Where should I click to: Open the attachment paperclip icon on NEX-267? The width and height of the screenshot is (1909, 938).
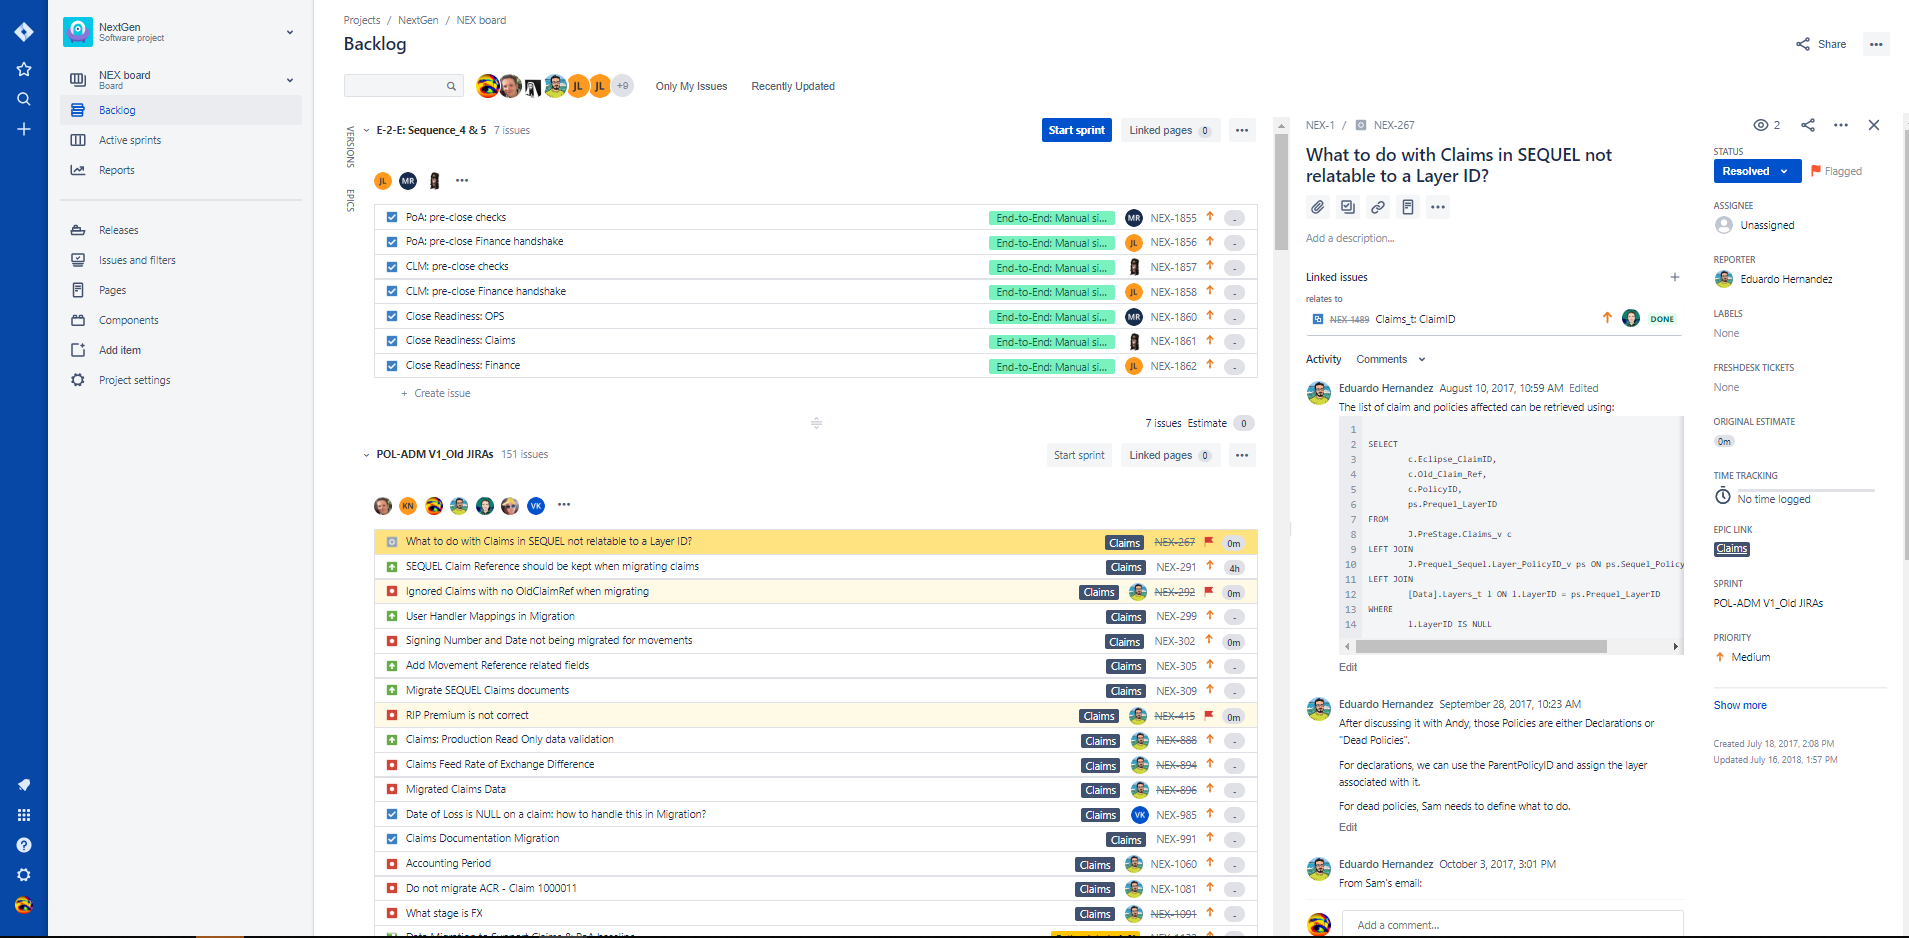pos(1317,207)
